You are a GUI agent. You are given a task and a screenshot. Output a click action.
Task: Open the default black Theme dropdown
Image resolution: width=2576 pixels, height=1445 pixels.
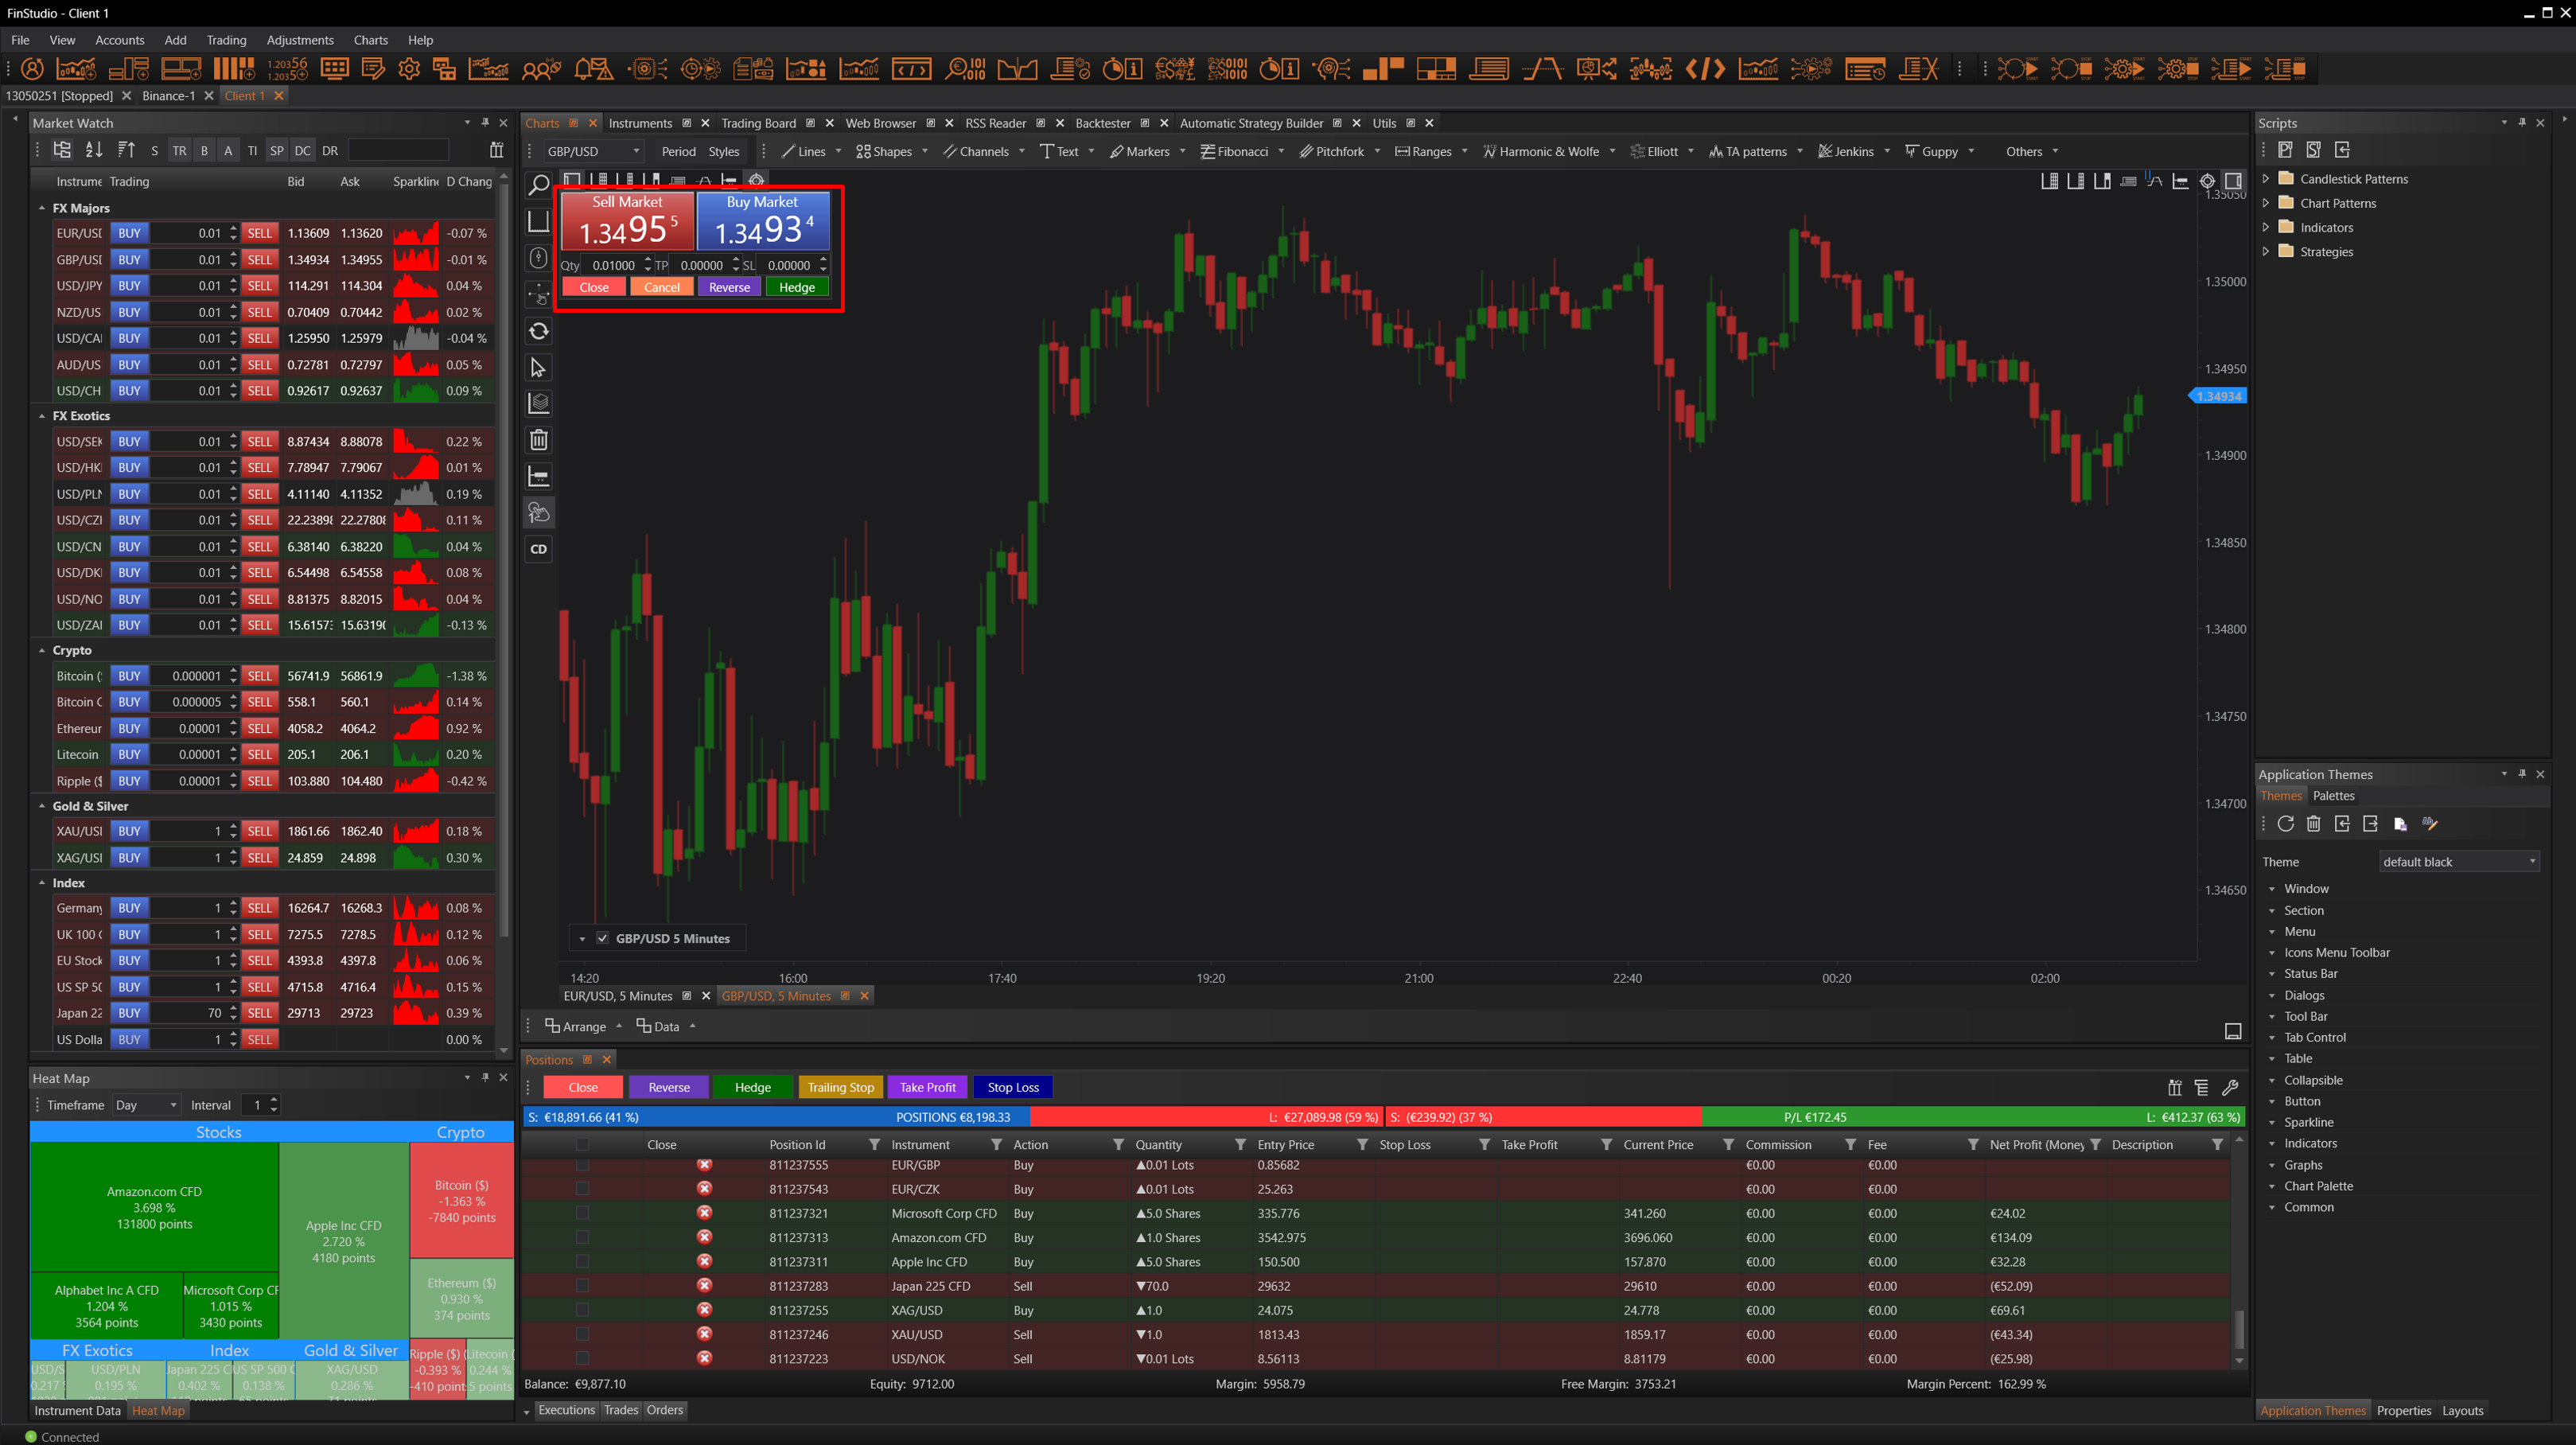point(2458,862)
